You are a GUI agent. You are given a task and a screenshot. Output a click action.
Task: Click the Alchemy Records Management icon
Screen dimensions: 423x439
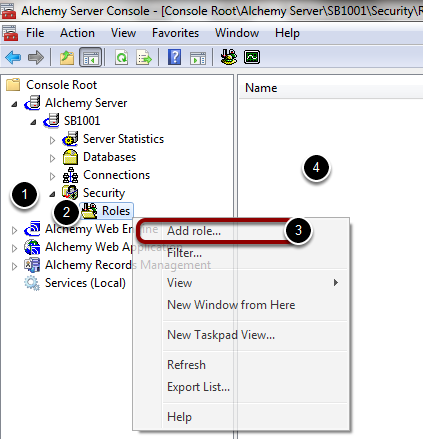click(32, 265)
